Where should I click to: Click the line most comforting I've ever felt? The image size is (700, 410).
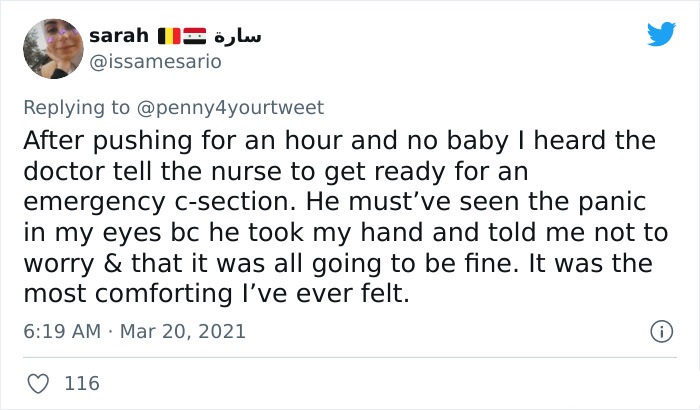(x=216, y=294)
